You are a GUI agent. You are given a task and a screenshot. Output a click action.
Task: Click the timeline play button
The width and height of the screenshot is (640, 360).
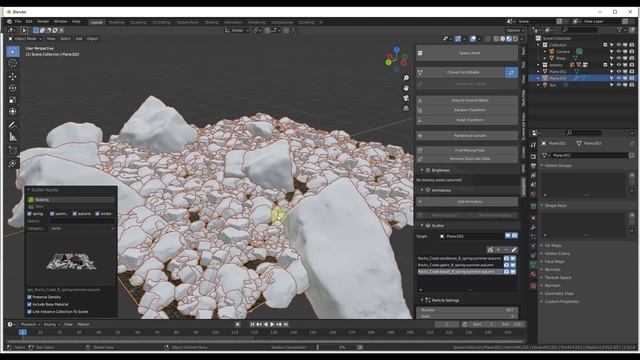272,324
